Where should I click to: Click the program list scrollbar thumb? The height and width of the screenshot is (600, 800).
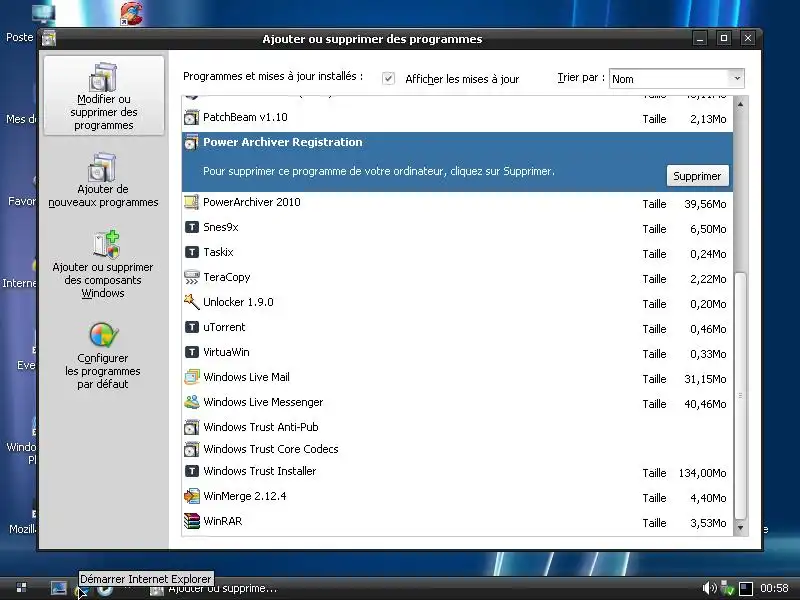740,396
